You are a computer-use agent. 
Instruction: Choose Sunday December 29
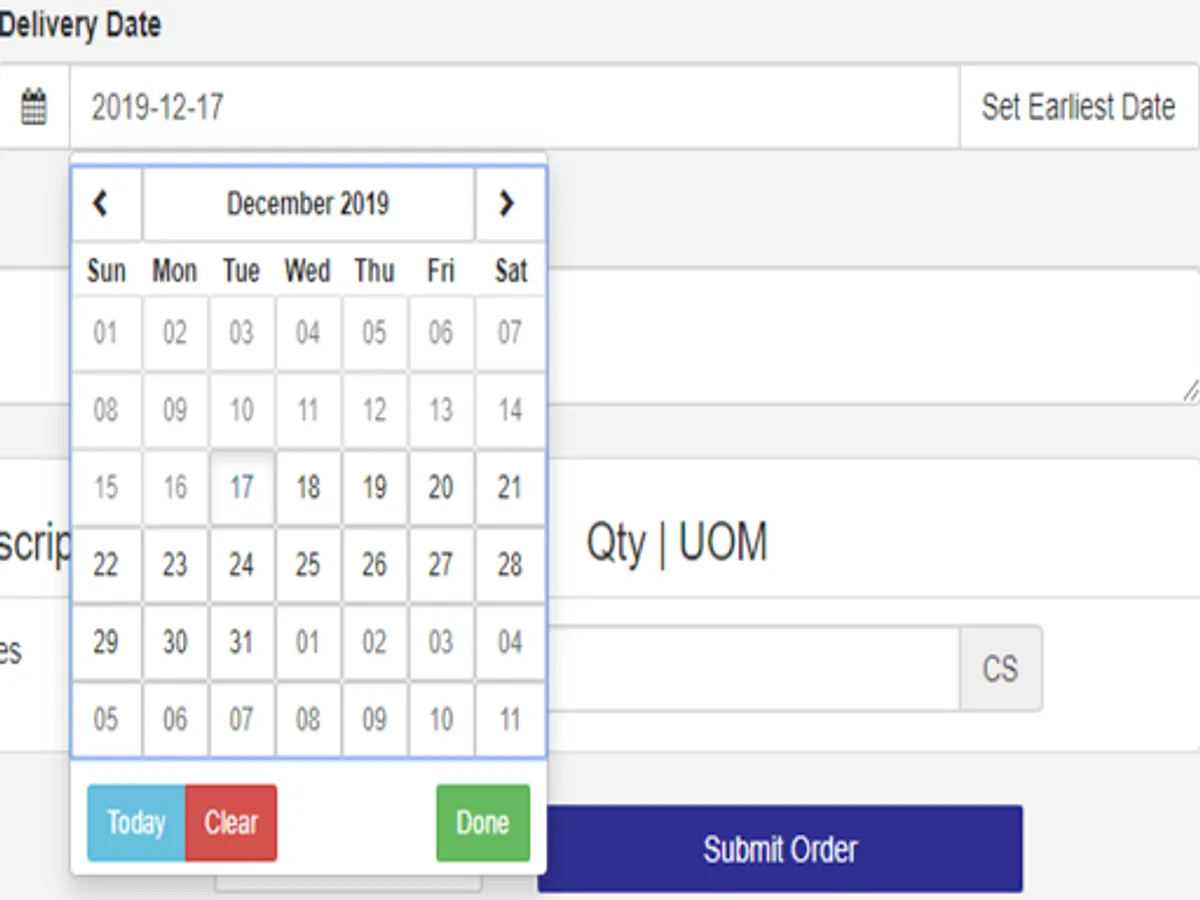point(106,642)
